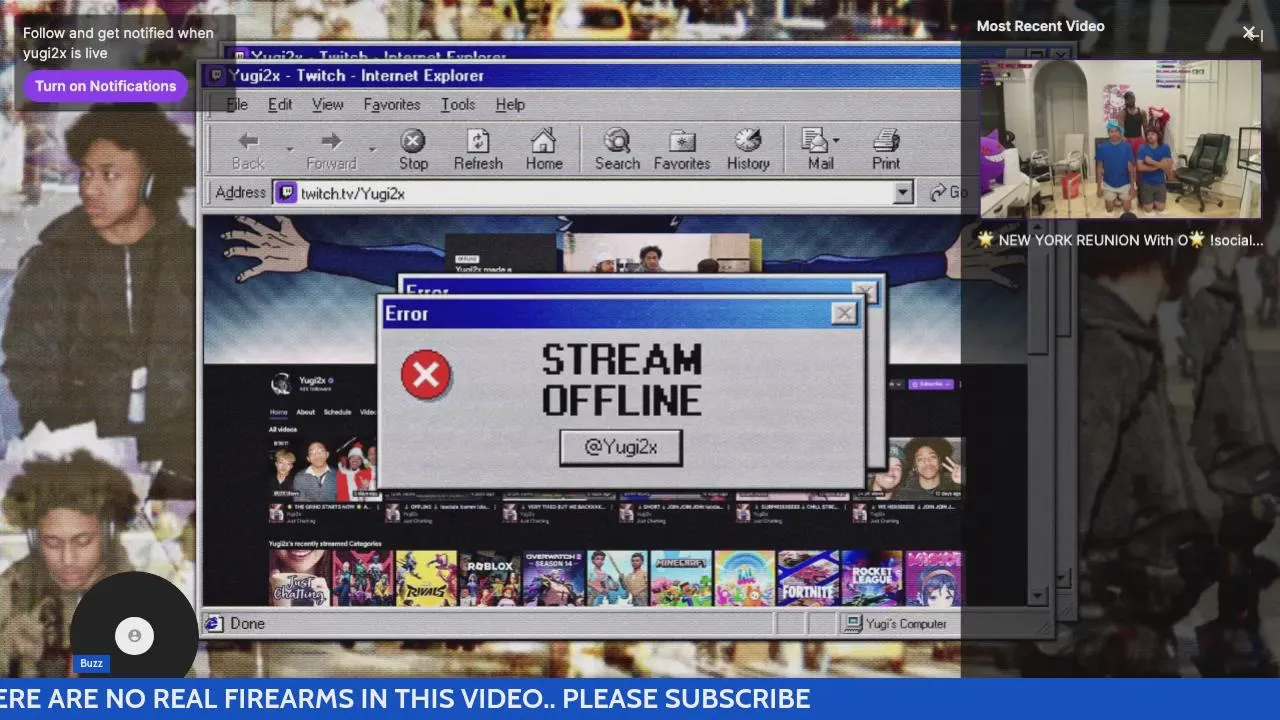Click the Buzz avatar circle icon

tap(134, 635)
